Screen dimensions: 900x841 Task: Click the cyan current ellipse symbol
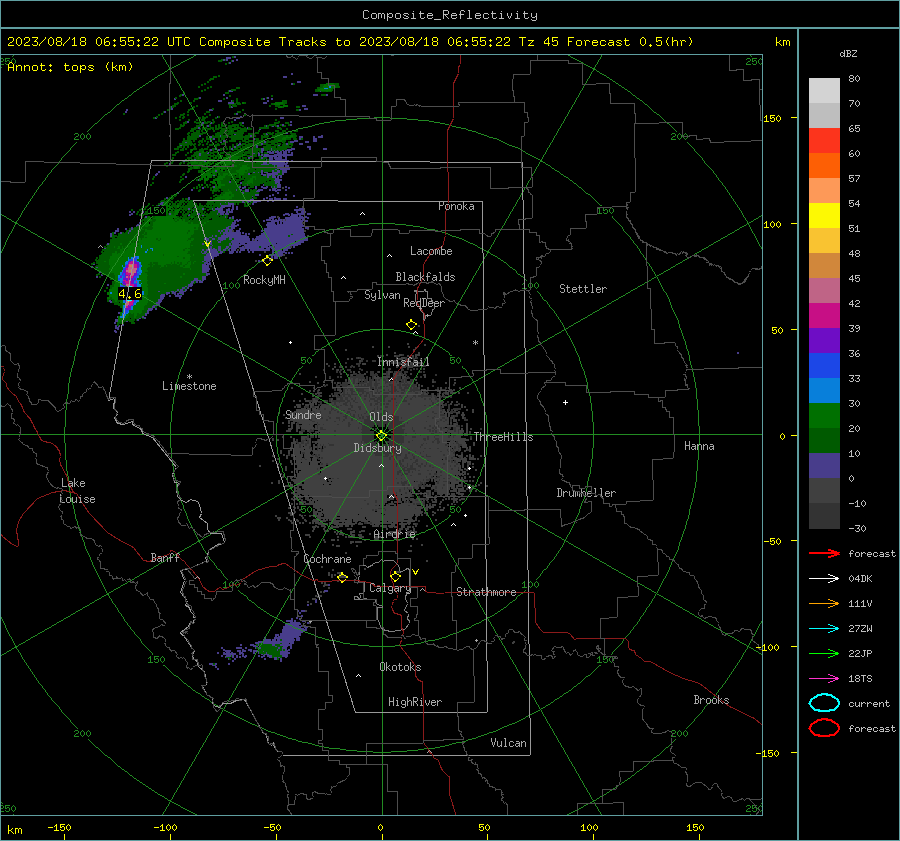(824, 703)
